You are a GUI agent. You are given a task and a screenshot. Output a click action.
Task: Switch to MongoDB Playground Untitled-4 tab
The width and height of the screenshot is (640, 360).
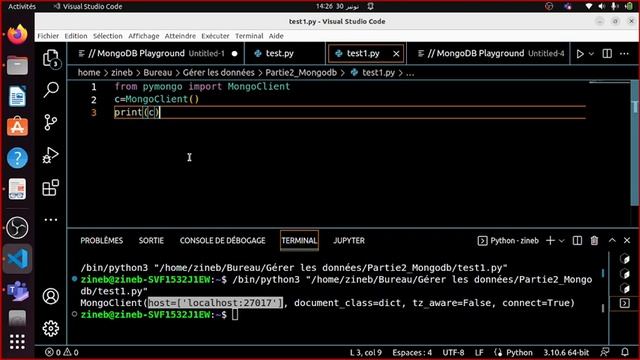pos(491,53)
